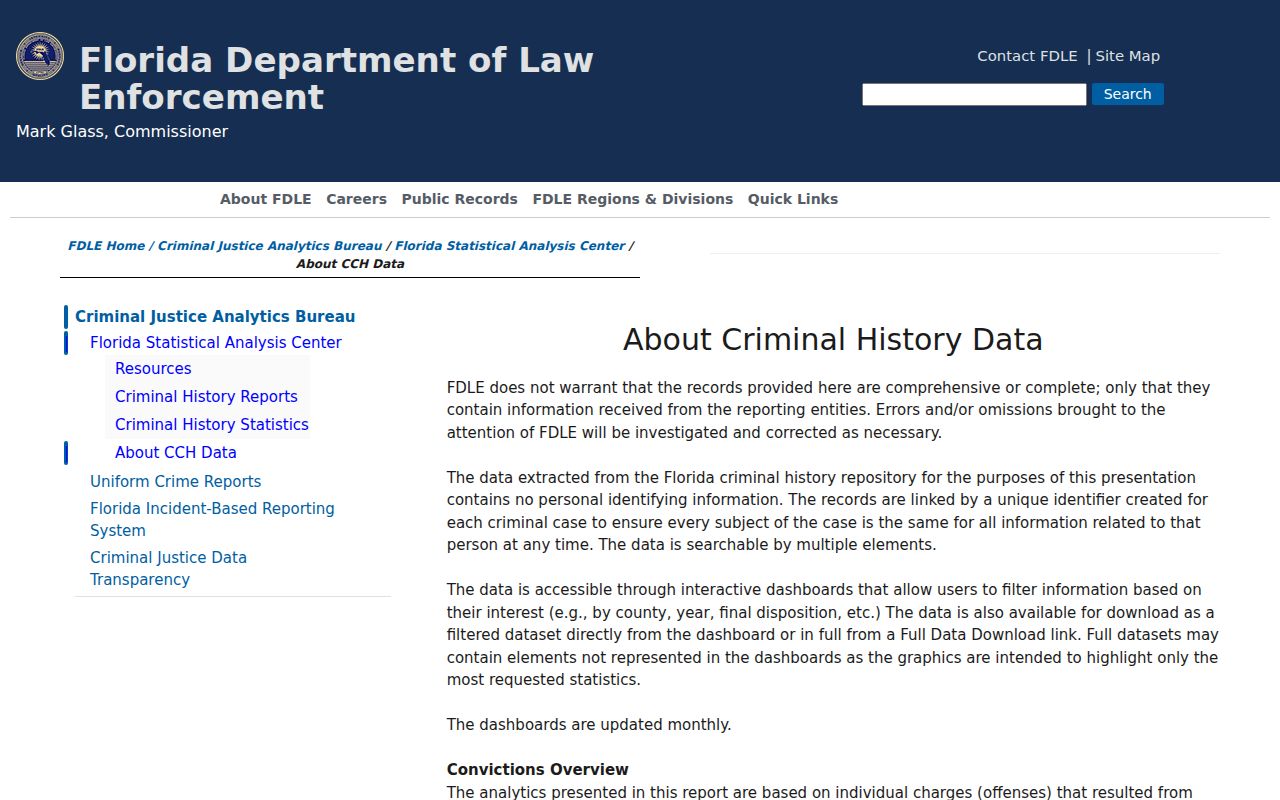The width and height of the screenshot is (1280, 800).
Task: Open the Public Records menu
Action: 460,199
